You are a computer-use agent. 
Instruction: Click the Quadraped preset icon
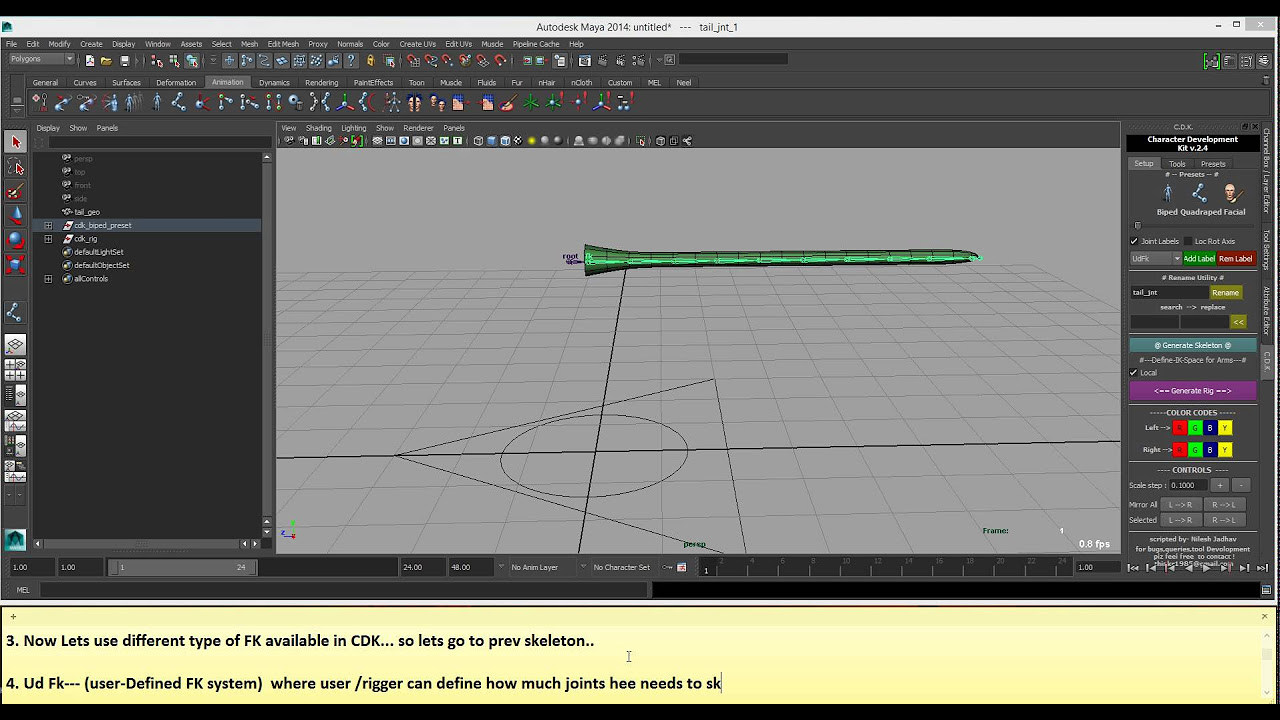(x=1199, y=194)
